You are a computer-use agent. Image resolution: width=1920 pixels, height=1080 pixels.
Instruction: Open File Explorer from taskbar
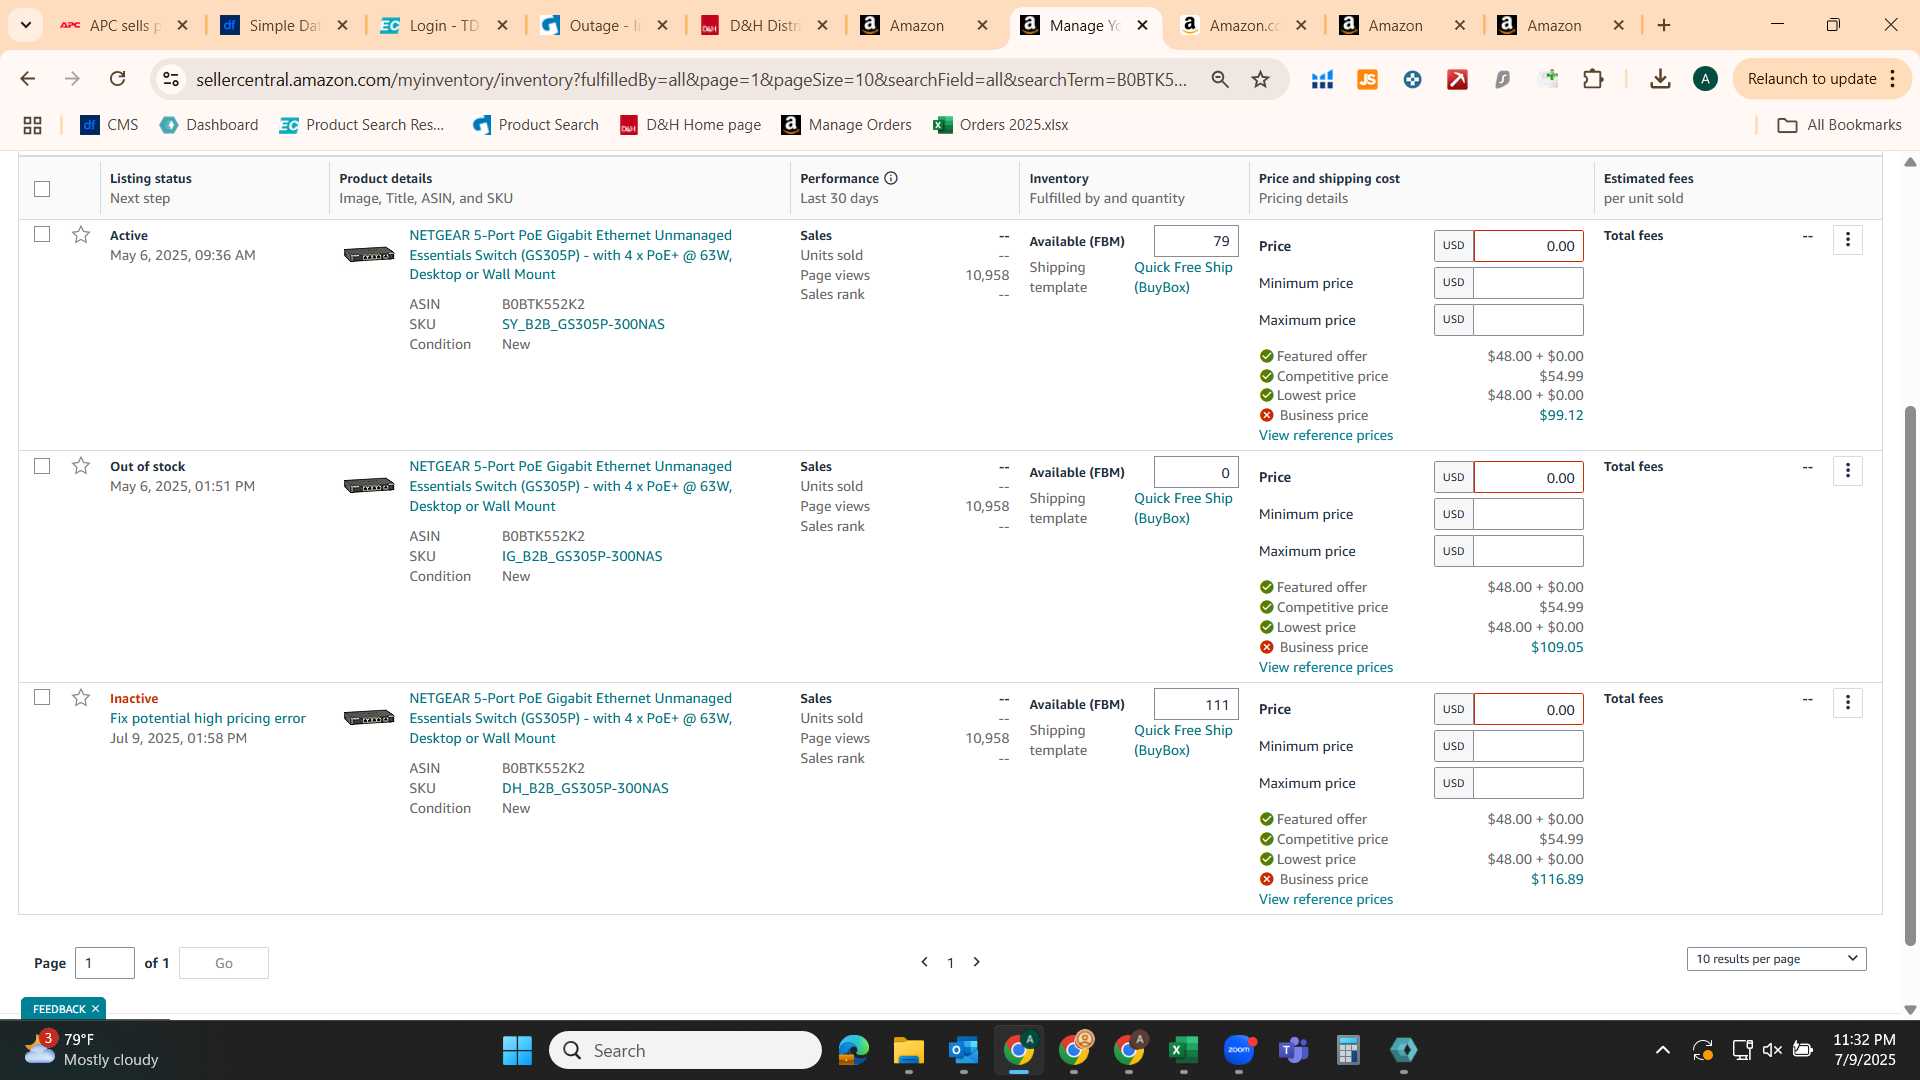tap(908, 1050)
